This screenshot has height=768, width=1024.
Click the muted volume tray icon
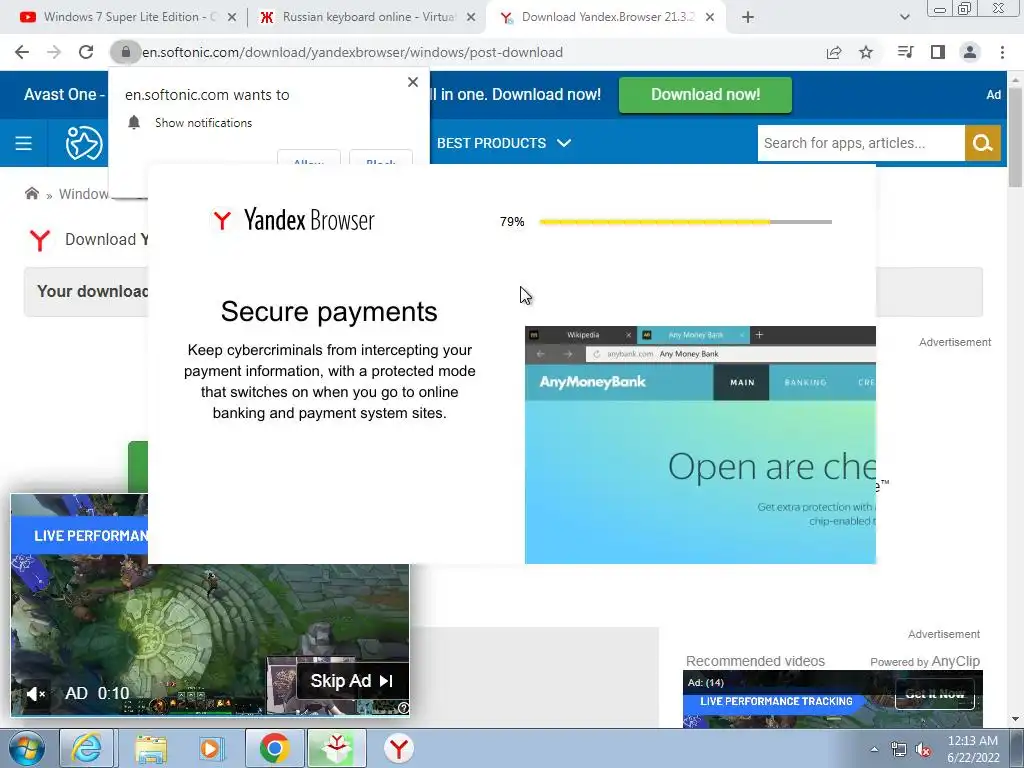coord(923,750)
